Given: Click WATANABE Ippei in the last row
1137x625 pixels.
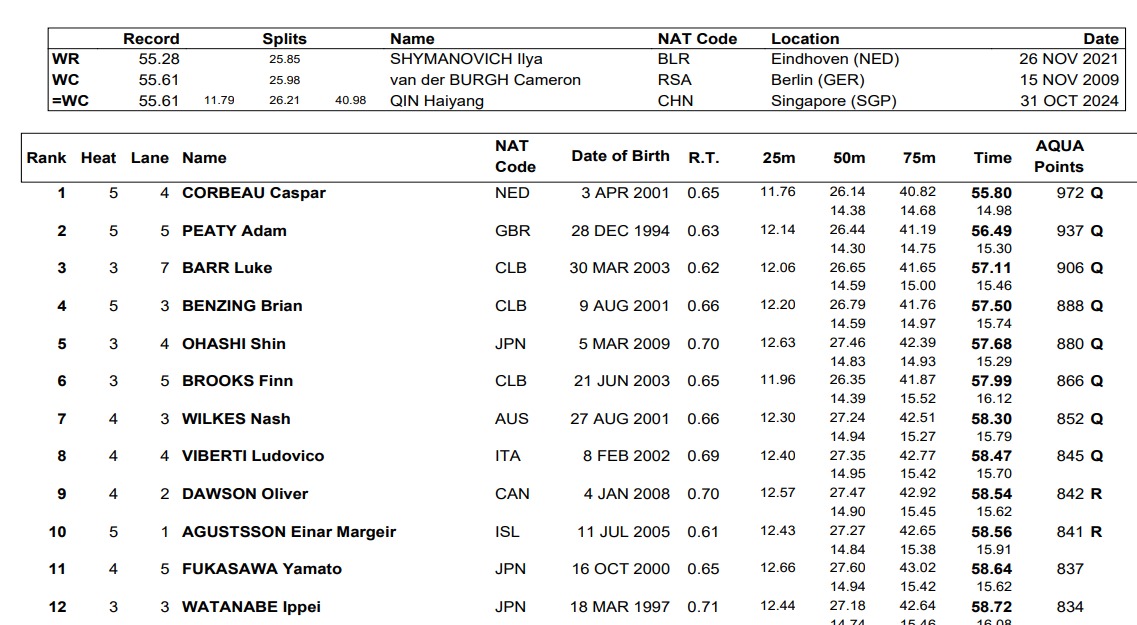Looking at the screenshot, I should pyautogui.click(x=251, y=607).
